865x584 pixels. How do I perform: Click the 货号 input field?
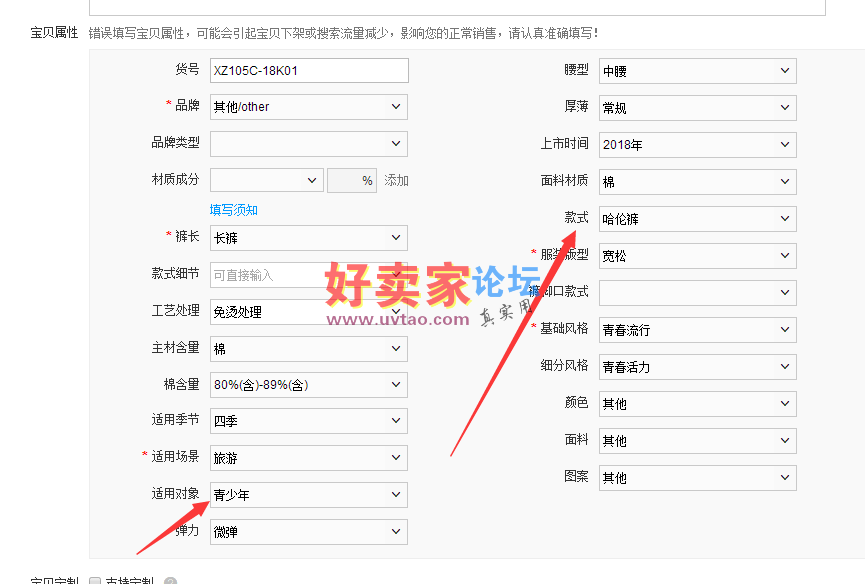click(308, 71)
